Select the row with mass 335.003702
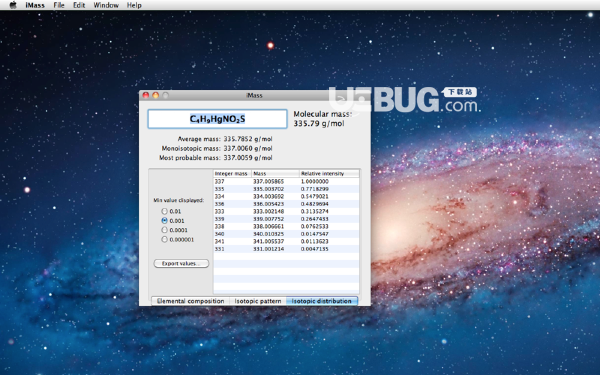 click(x=286, y=189)
